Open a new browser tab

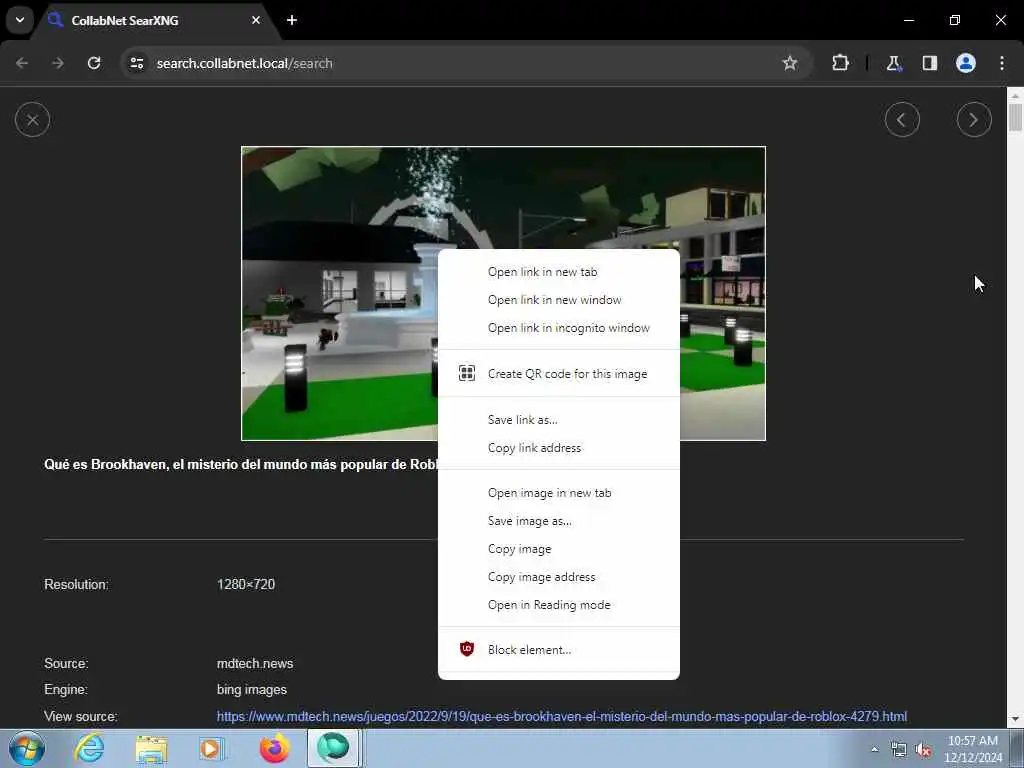292,20
